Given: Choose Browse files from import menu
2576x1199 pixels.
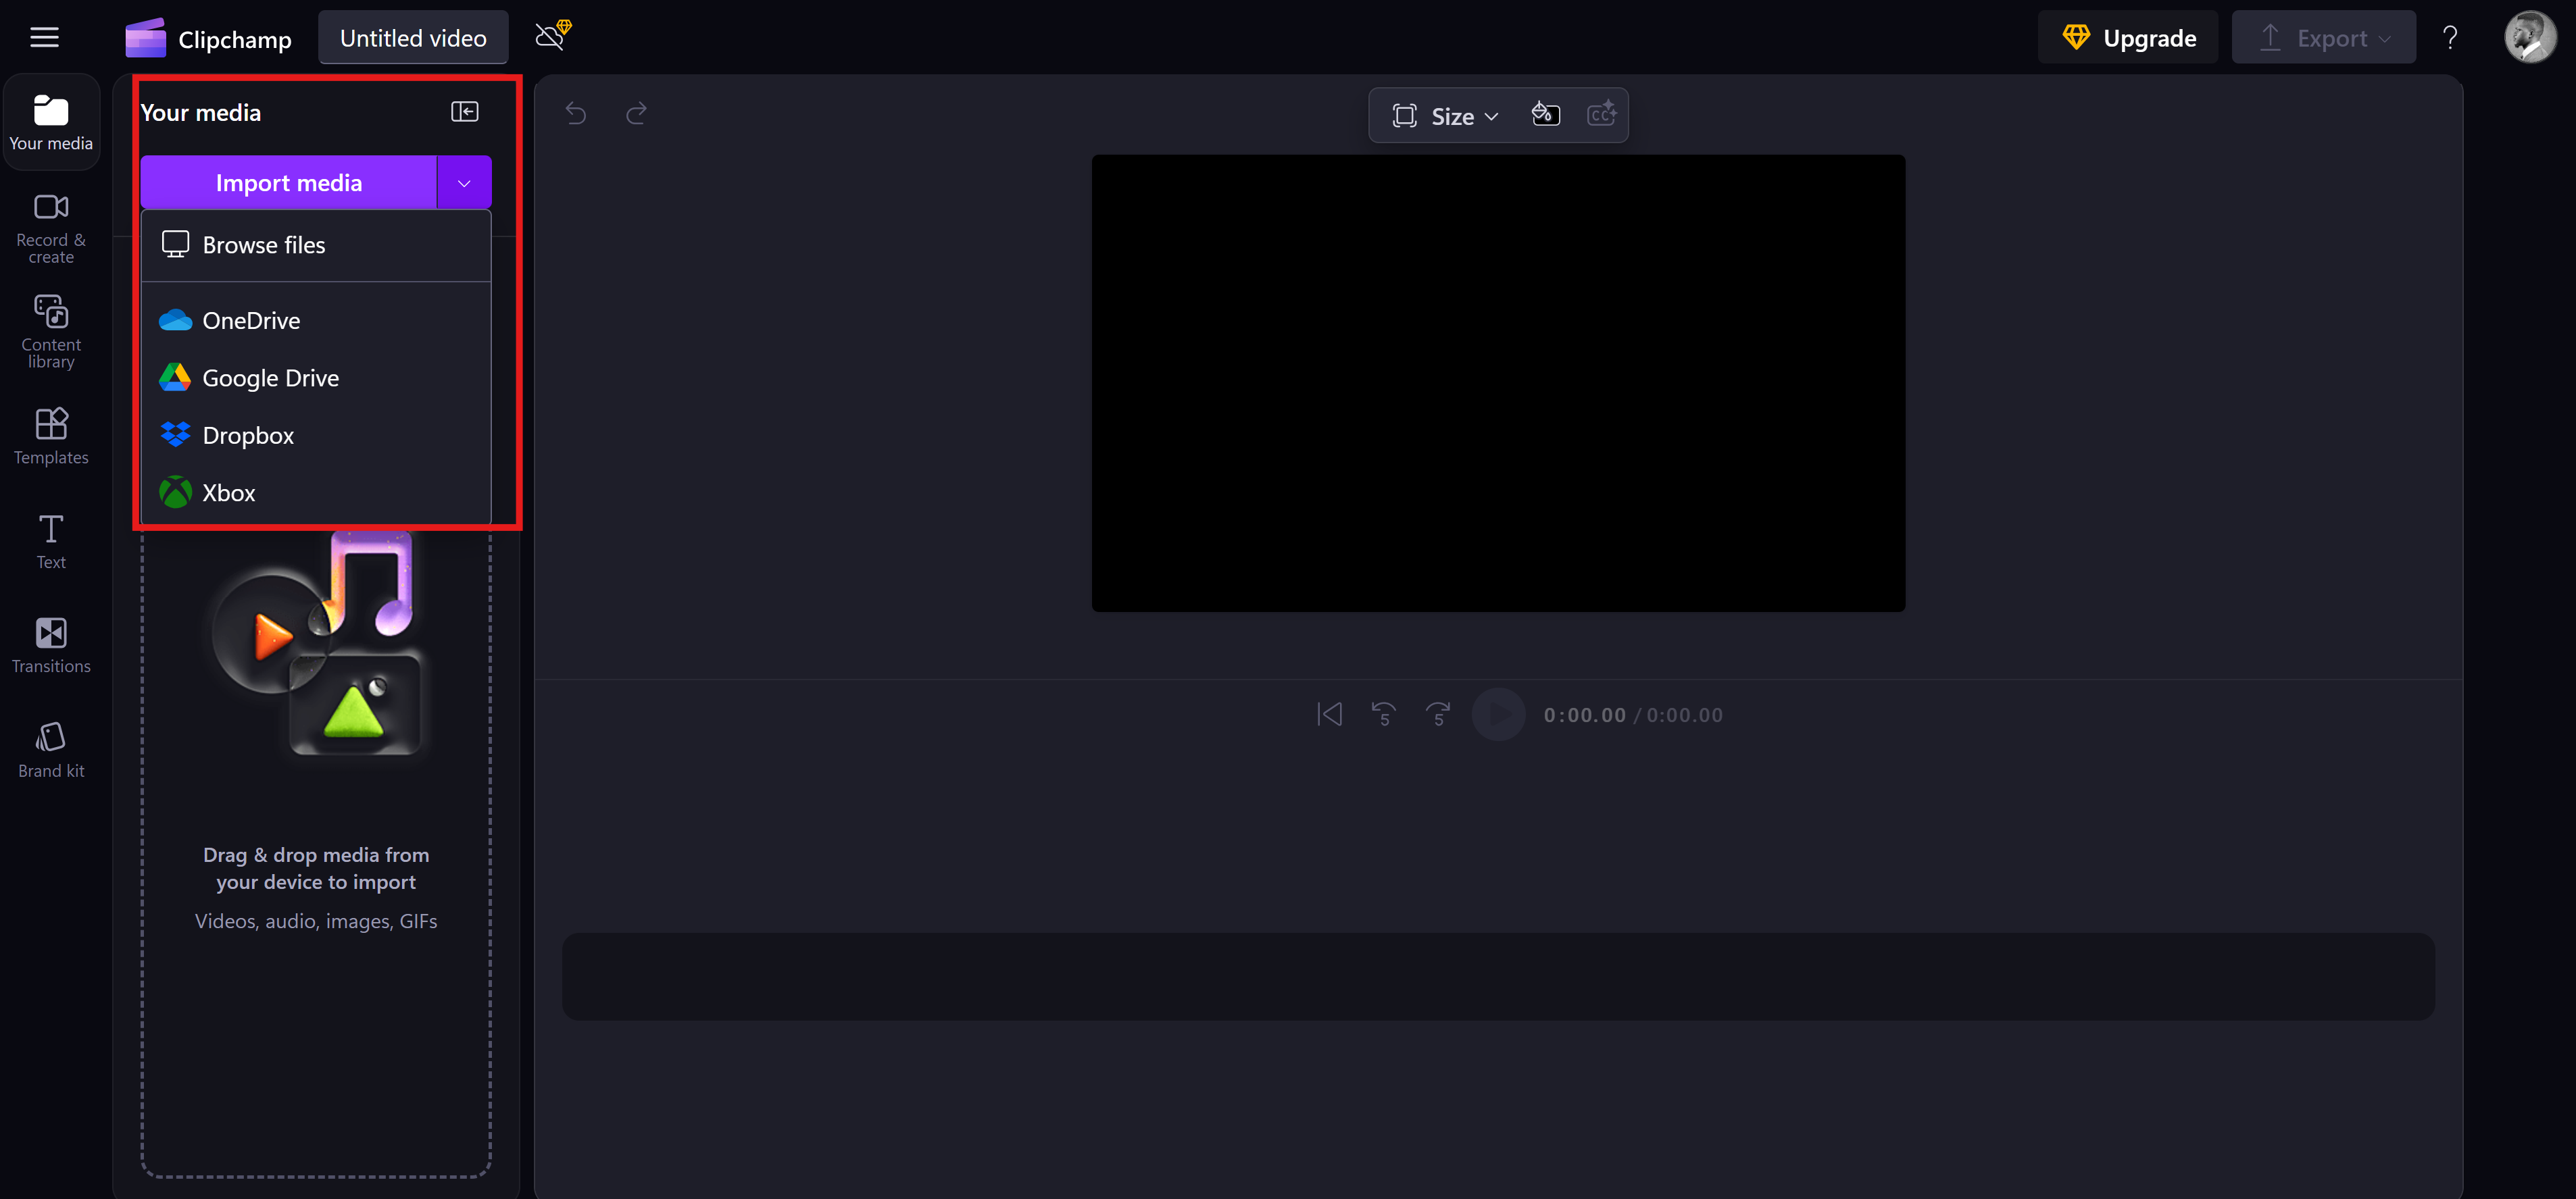Looking at the screenshot, I should click(264, 245).
